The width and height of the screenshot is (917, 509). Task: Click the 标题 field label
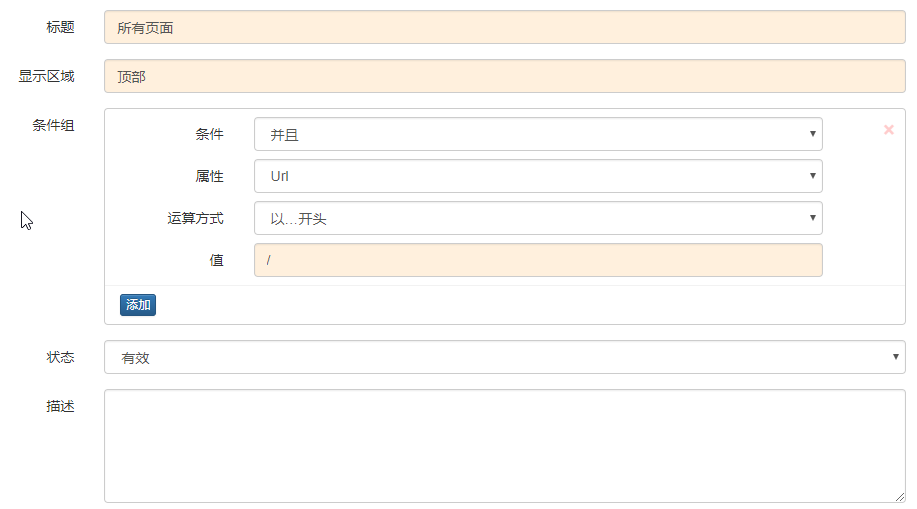coord(60,27)
